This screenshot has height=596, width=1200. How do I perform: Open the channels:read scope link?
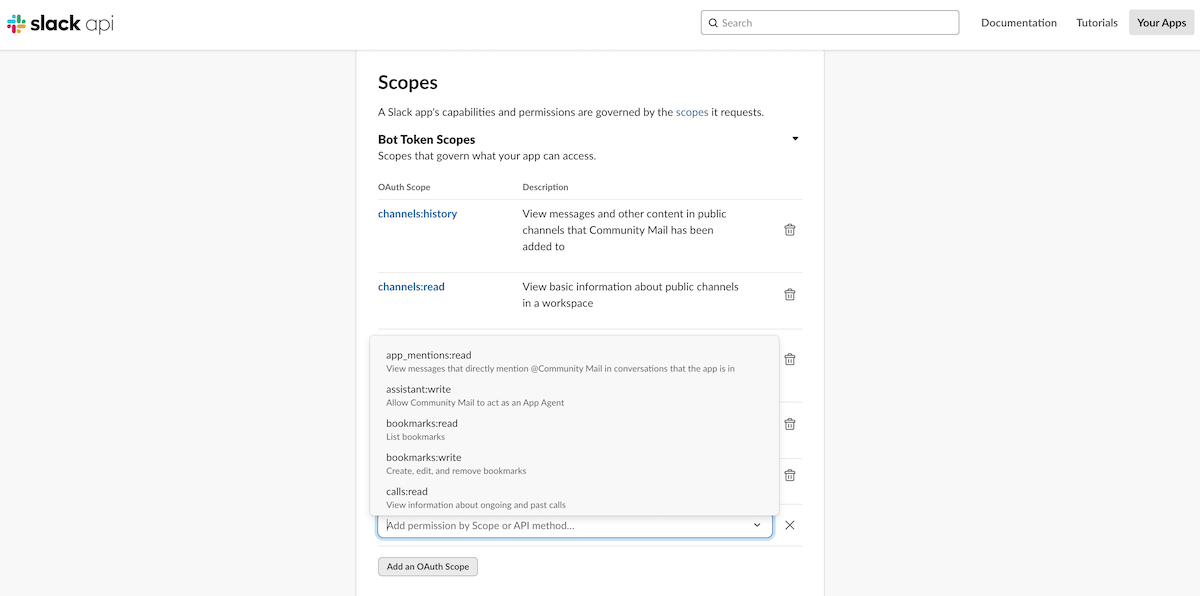coord(411,287)
